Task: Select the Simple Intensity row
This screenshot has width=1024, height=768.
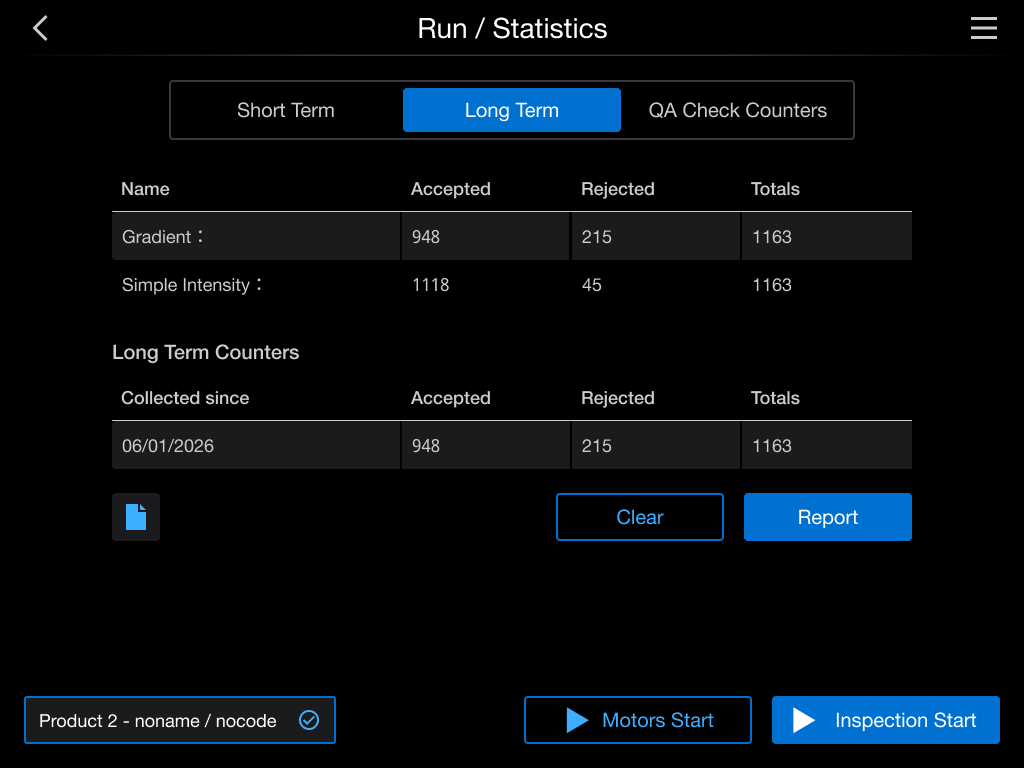Action: pos(511,285)
